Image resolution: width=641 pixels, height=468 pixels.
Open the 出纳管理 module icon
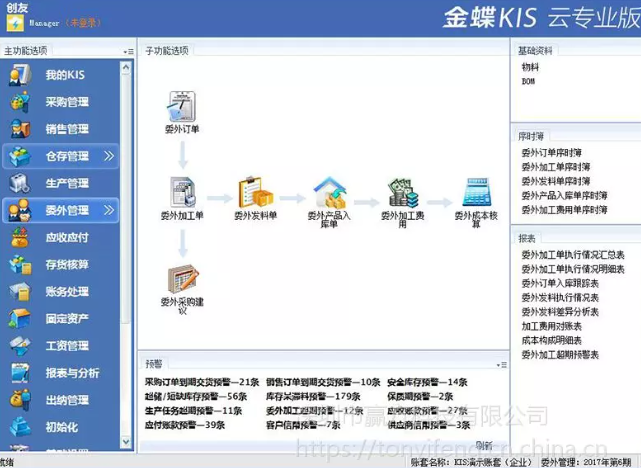(20, 400)
